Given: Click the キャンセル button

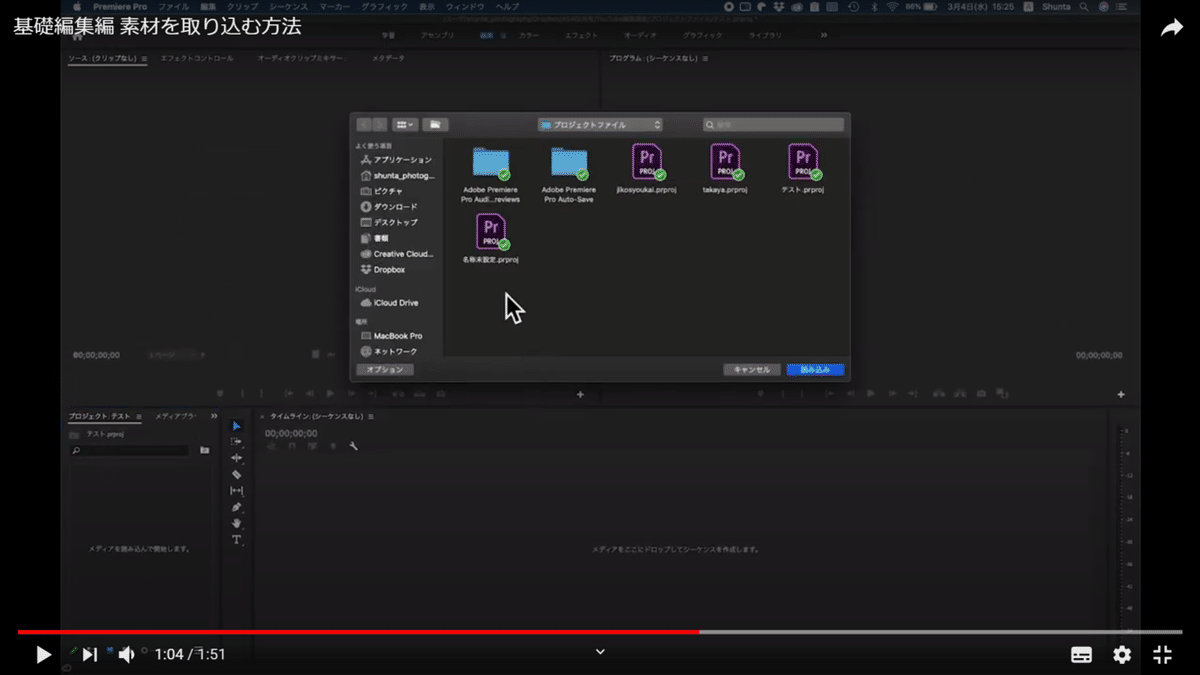Looking at the screenshot, I should 752,370.
